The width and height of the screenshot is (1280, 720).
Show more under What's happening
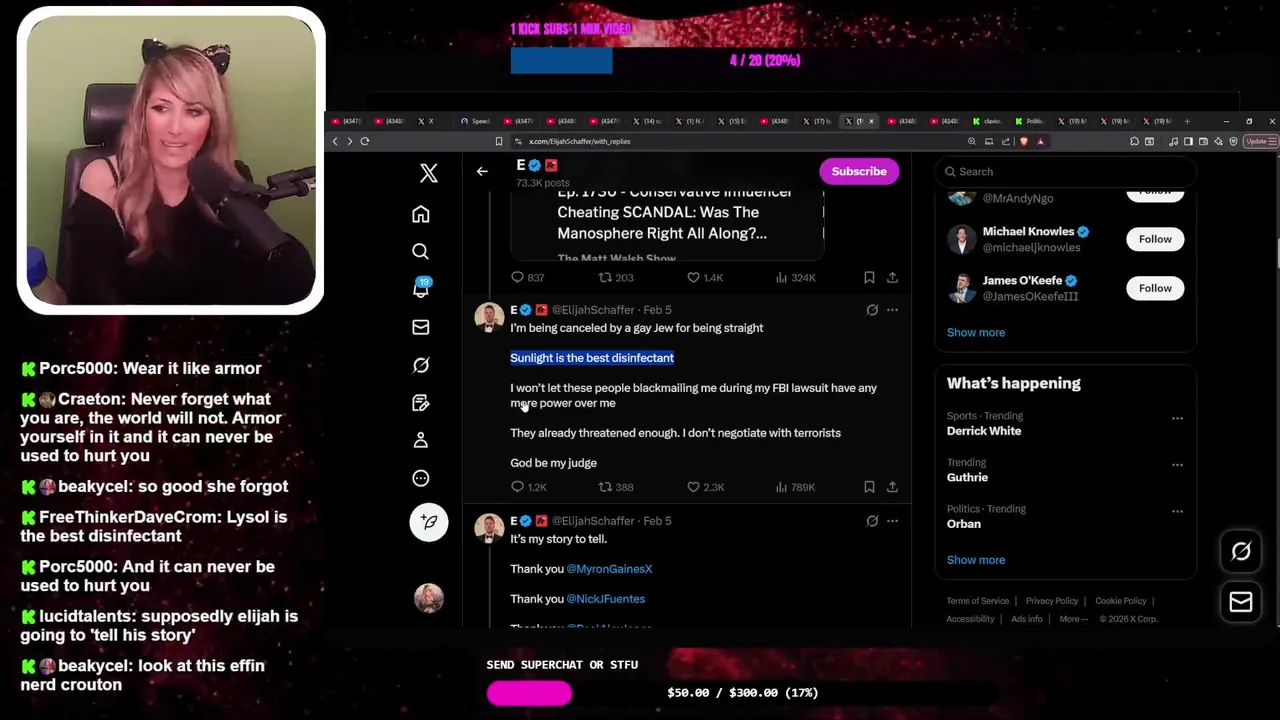click(976, 560)
